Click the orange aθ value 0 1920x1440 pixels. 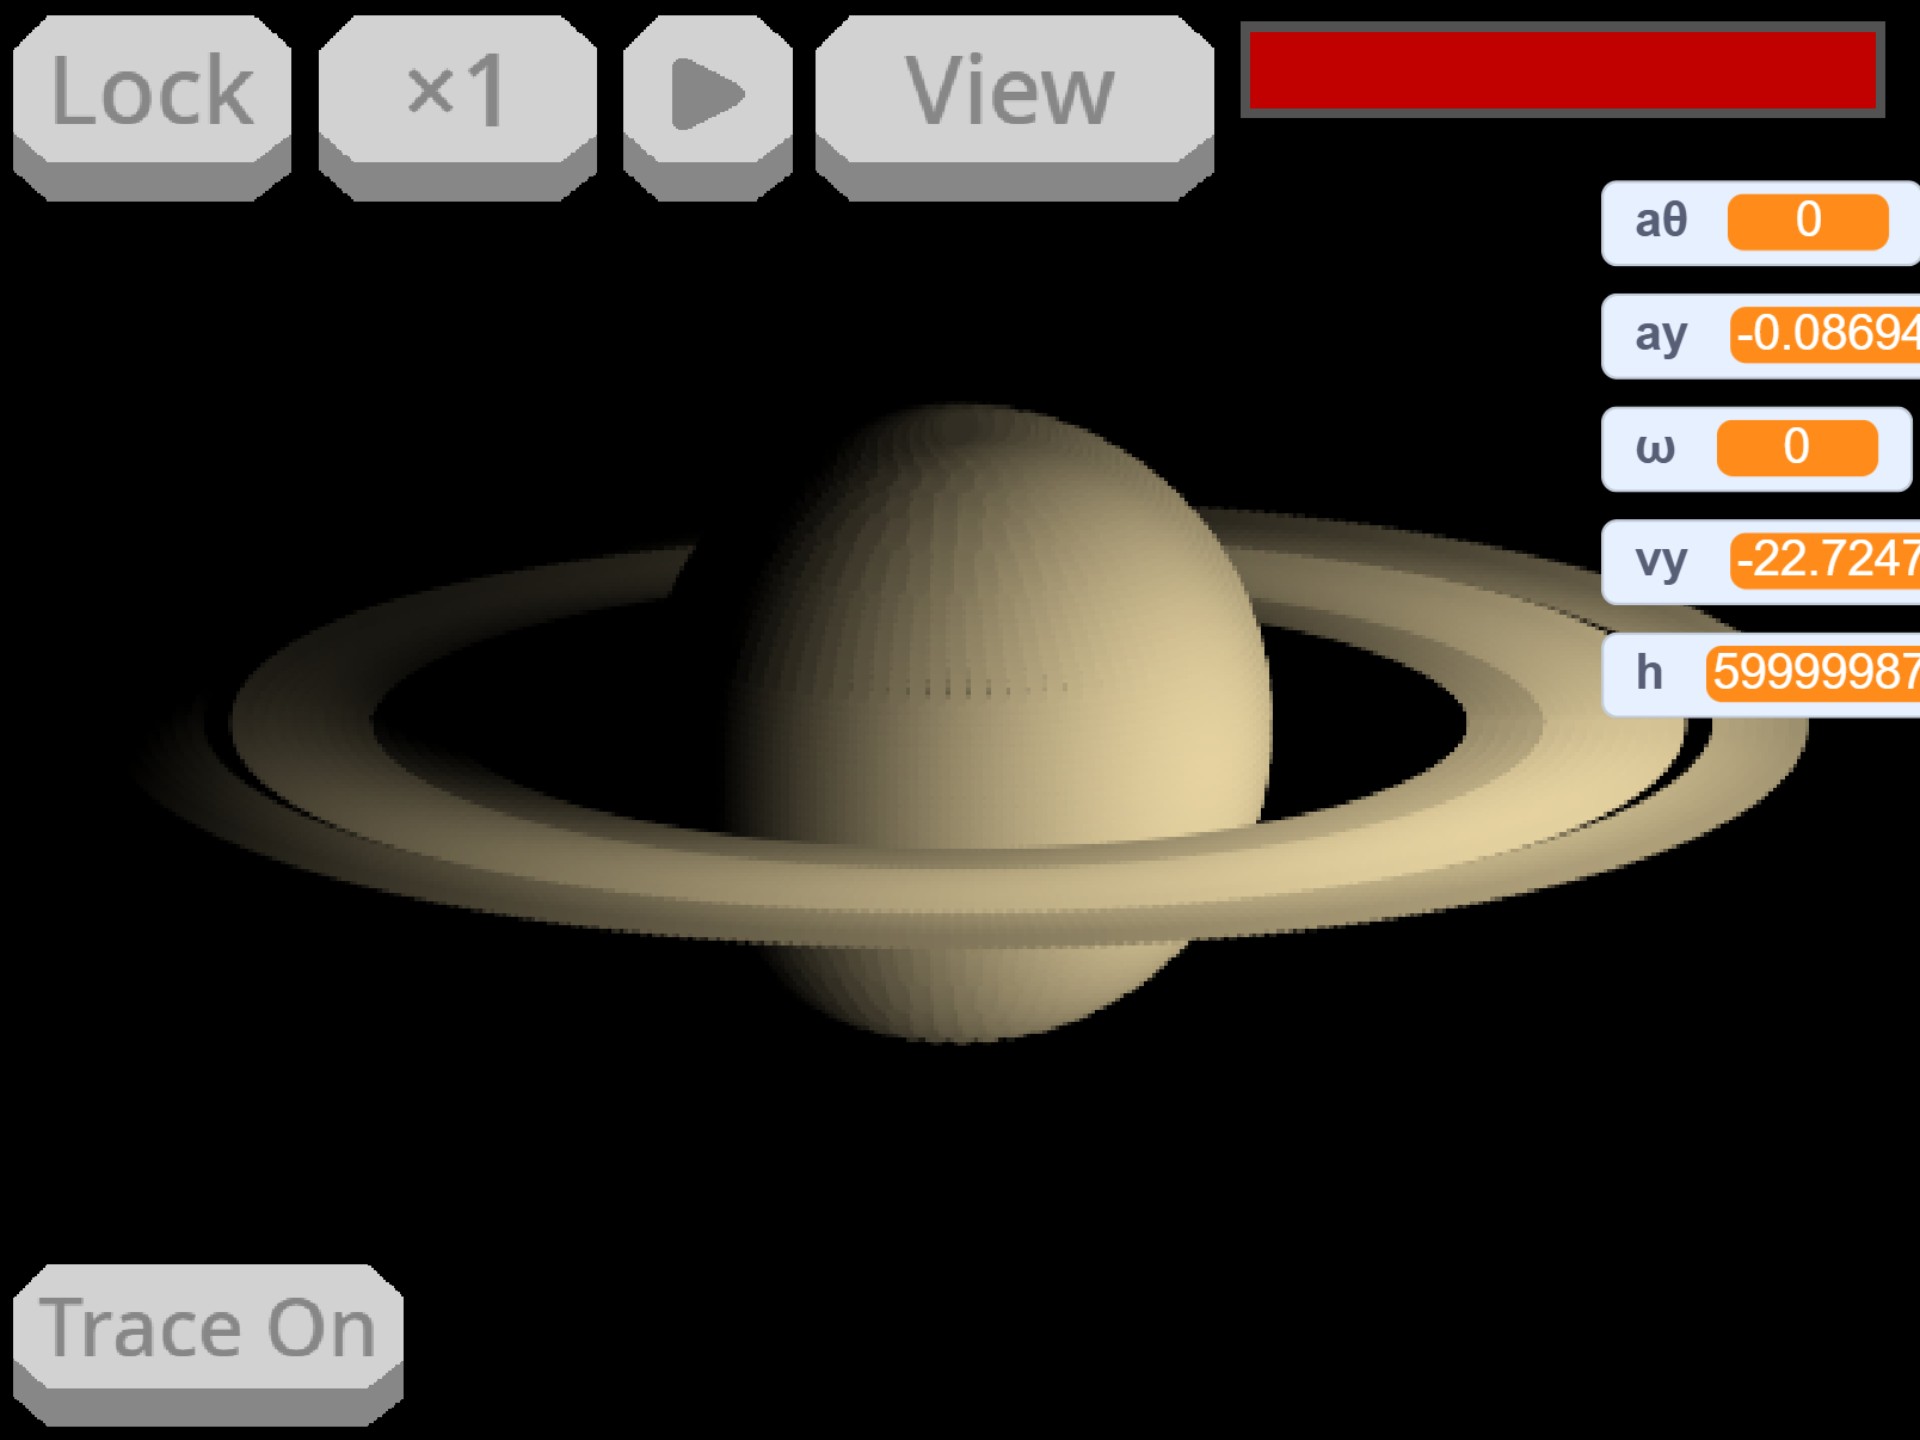tap(1807, 221)
